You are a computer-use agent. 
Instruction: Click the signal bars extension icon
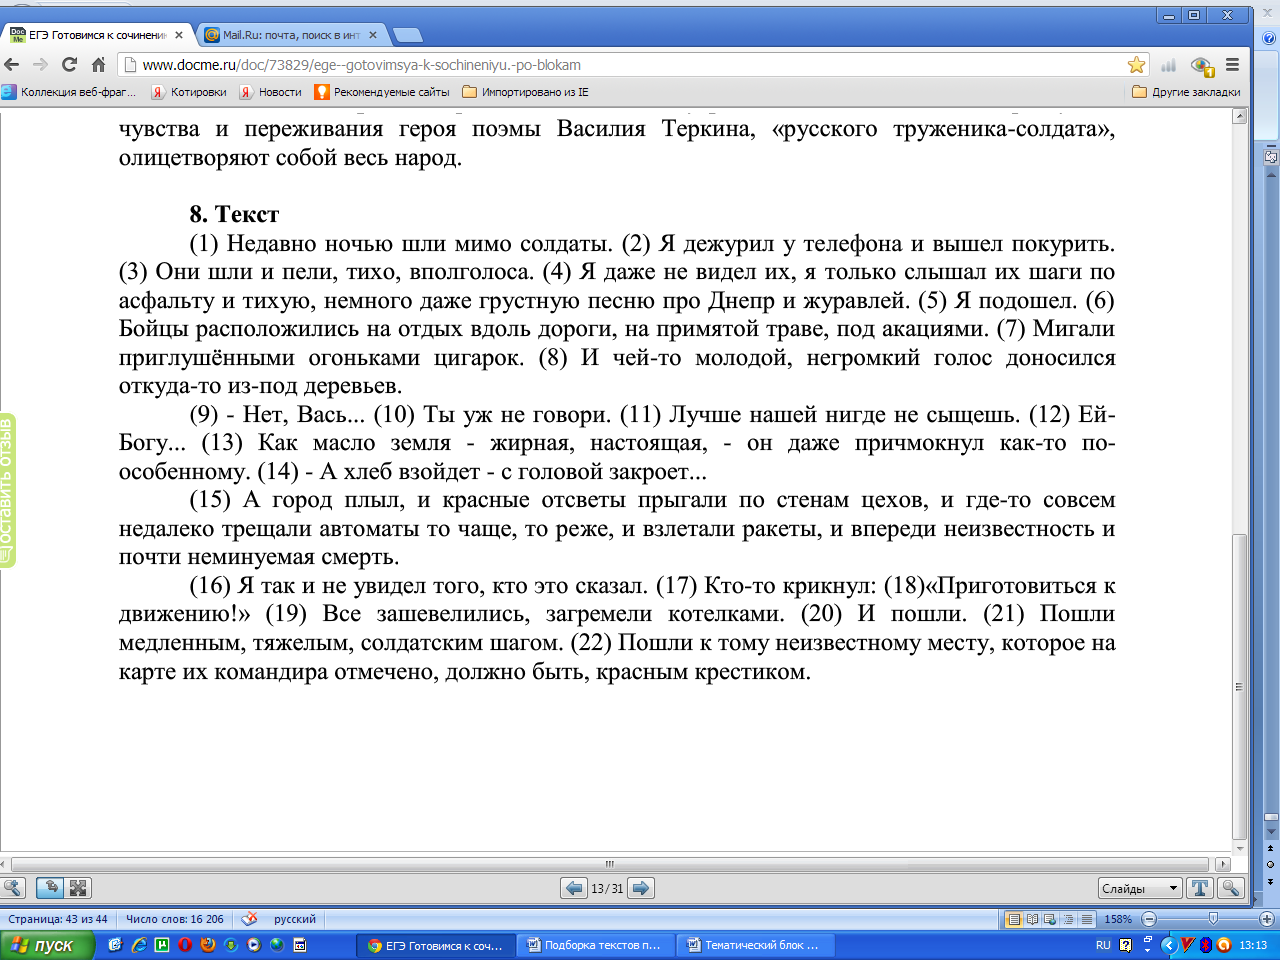[x=1168, y=65]
